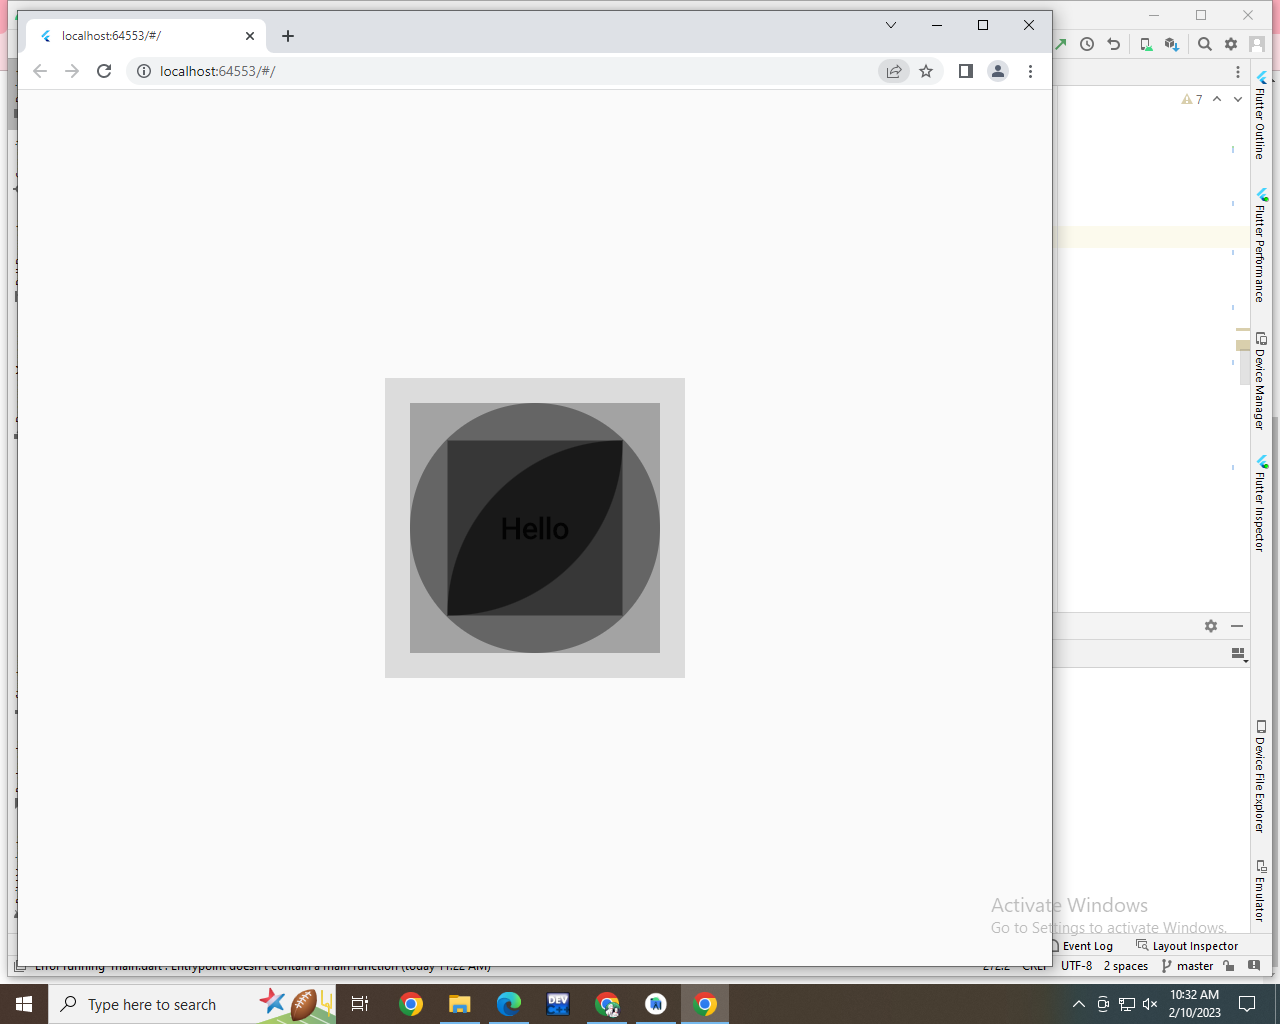Go back using the navigation arrow
Image resolution: width=1280 pixels, height=1024 pixels.
coord(40,71)
